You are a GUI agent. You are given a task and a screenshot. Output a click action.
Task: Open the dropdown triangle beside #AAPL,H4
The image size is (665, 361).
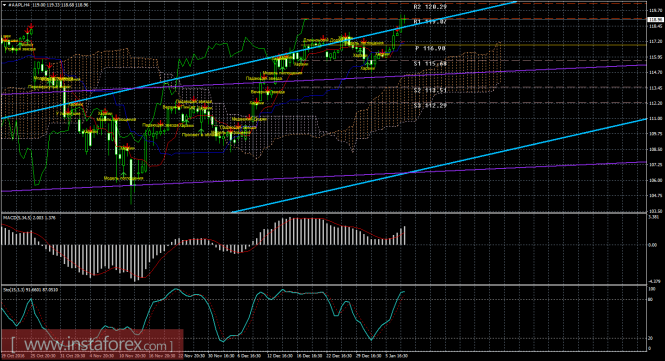tap(4, 6)
